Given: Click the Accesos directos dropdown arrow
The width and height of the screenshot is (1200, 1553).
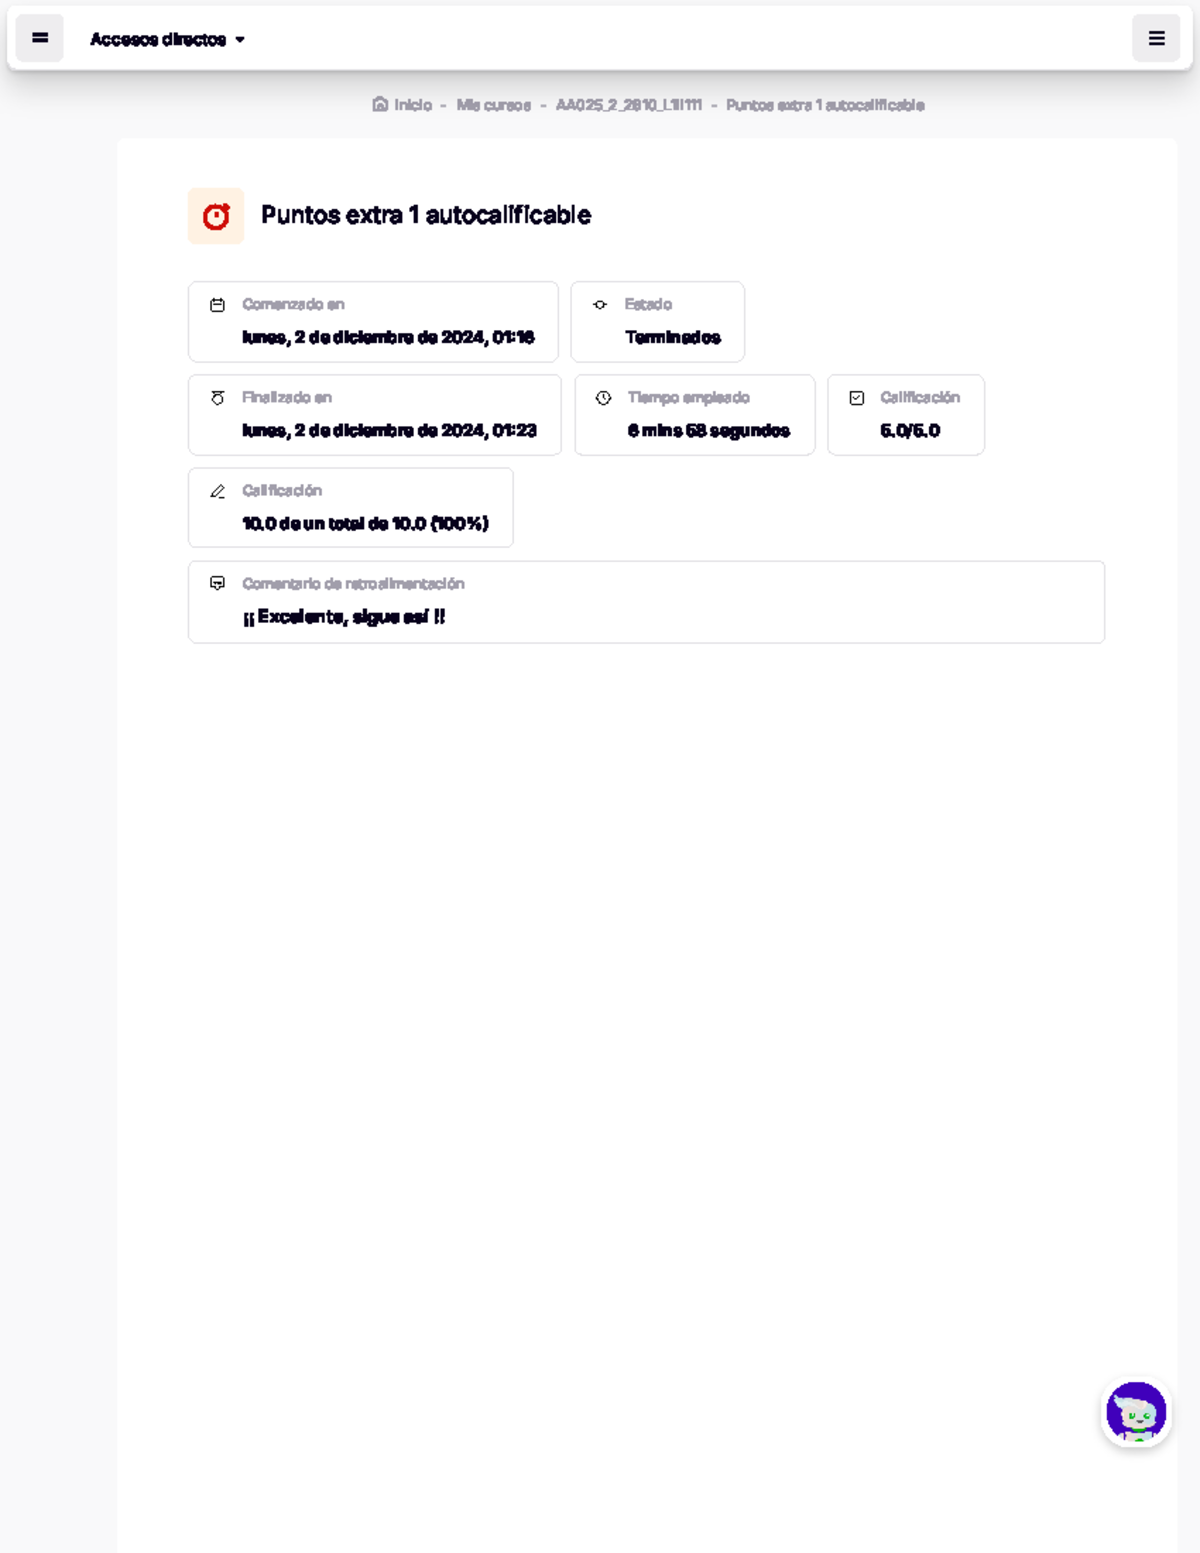Looking at the screenshot, I should click(240, 40).
